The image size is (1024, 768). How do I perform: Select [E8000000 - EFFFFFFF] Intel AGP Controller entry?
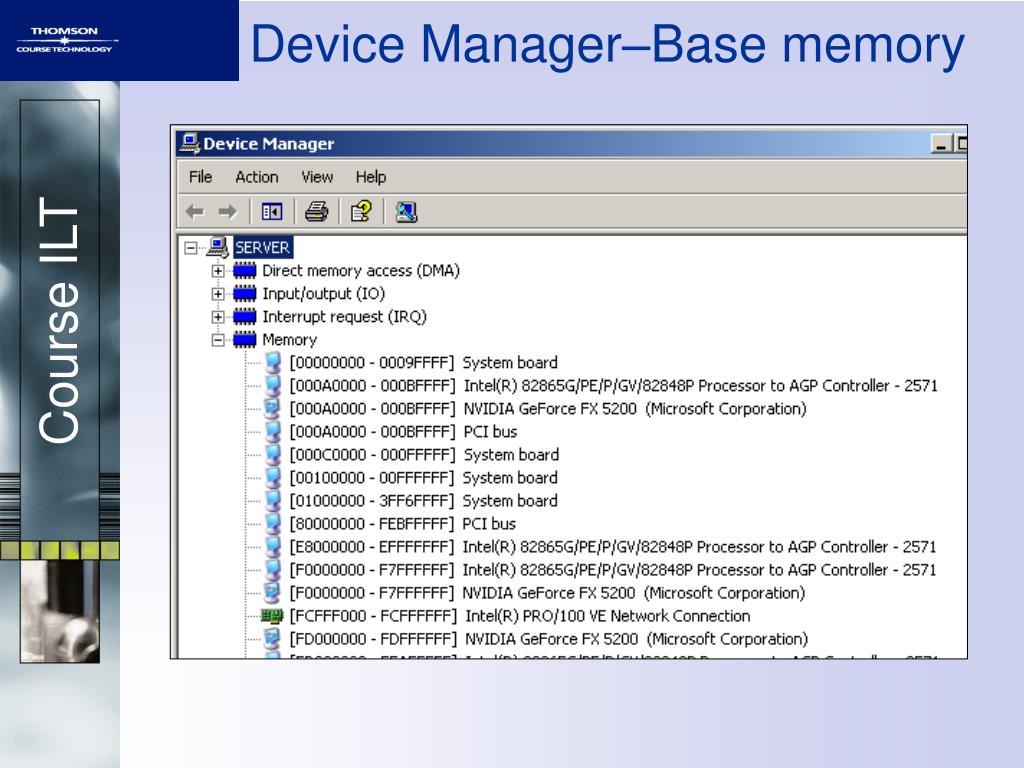tap(613, 547)
